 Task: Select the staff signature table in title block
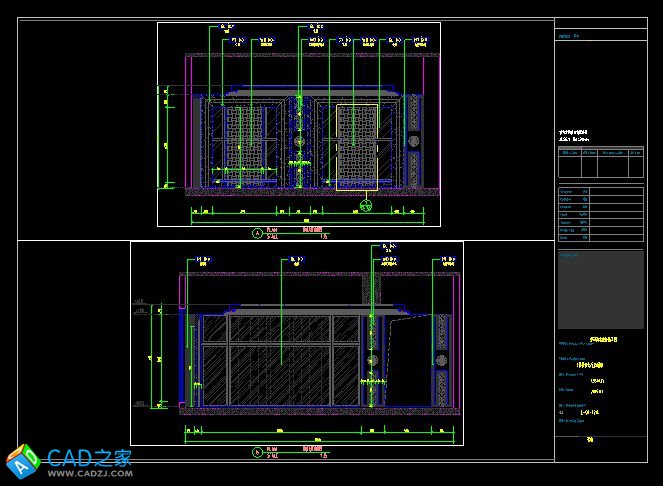[600, 214]
